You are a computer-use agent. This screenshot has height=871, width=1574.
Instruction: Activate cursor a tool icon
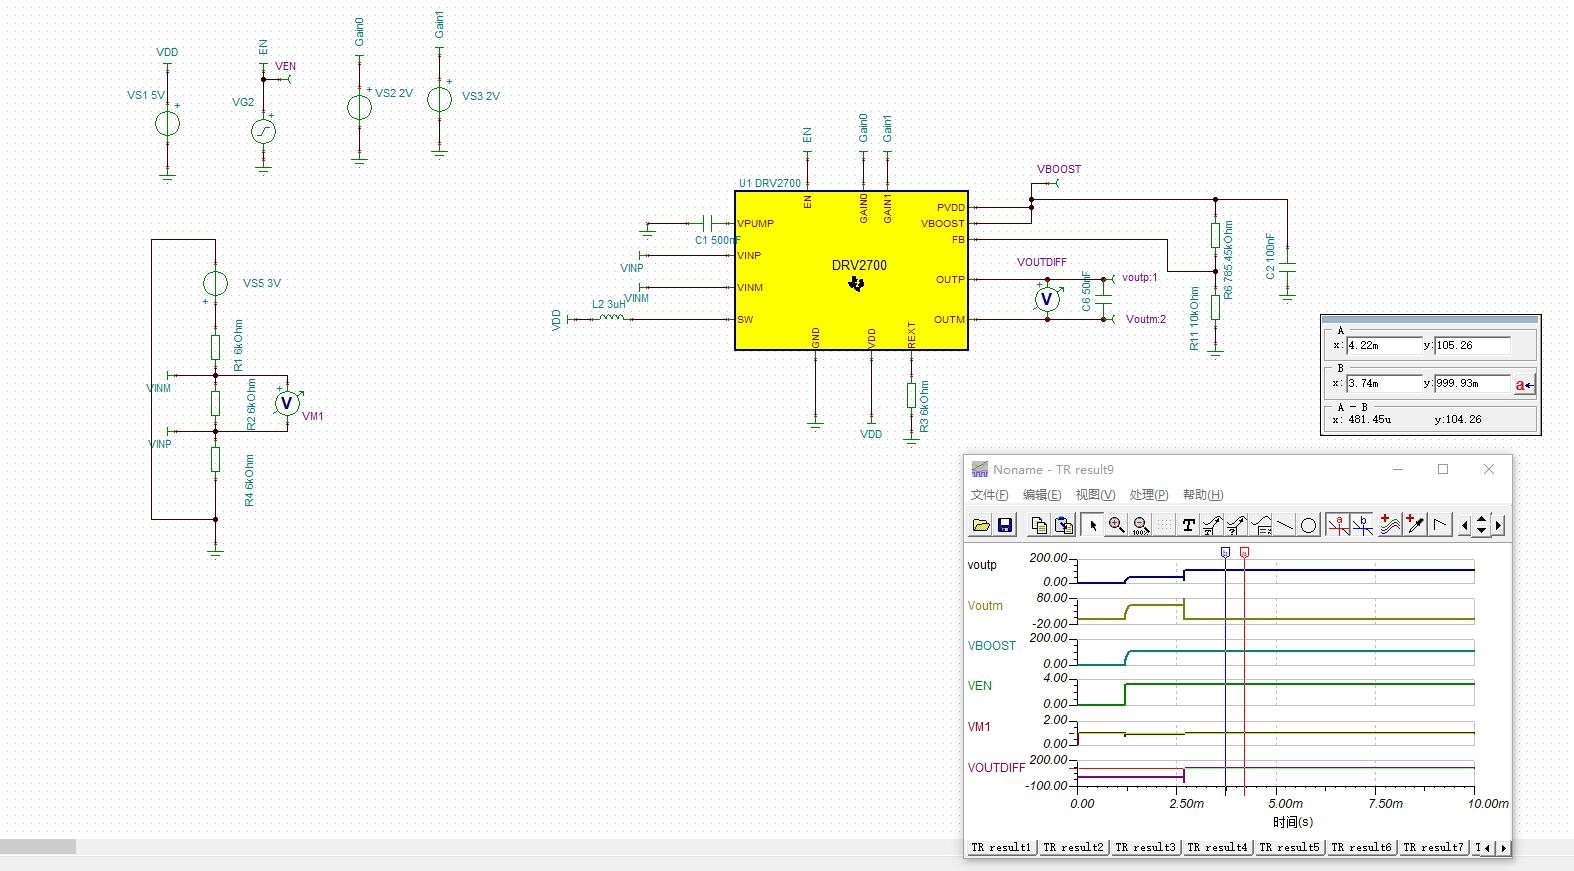(x=1338, y=525)
